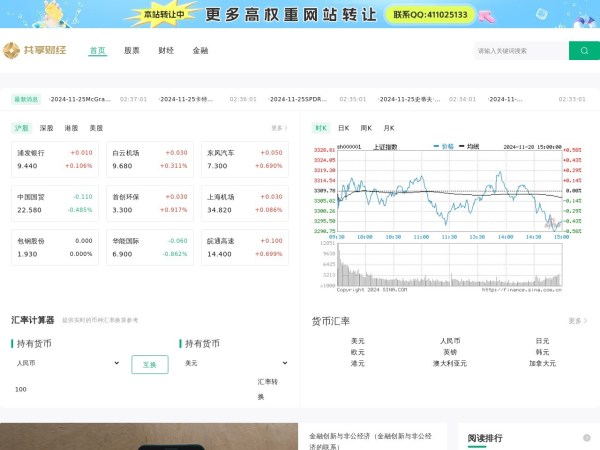Go to the 金融 navigation item

click(x=200, y=50)
